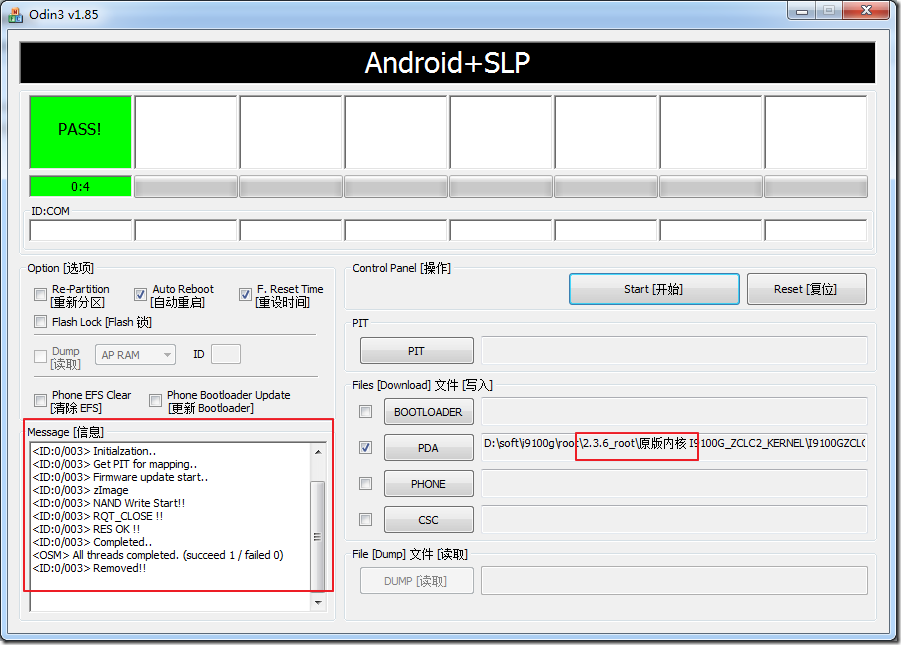This screenshot has height=645, width=901.
Task: Minimize the Odin3 window
Action: [802, 11]
